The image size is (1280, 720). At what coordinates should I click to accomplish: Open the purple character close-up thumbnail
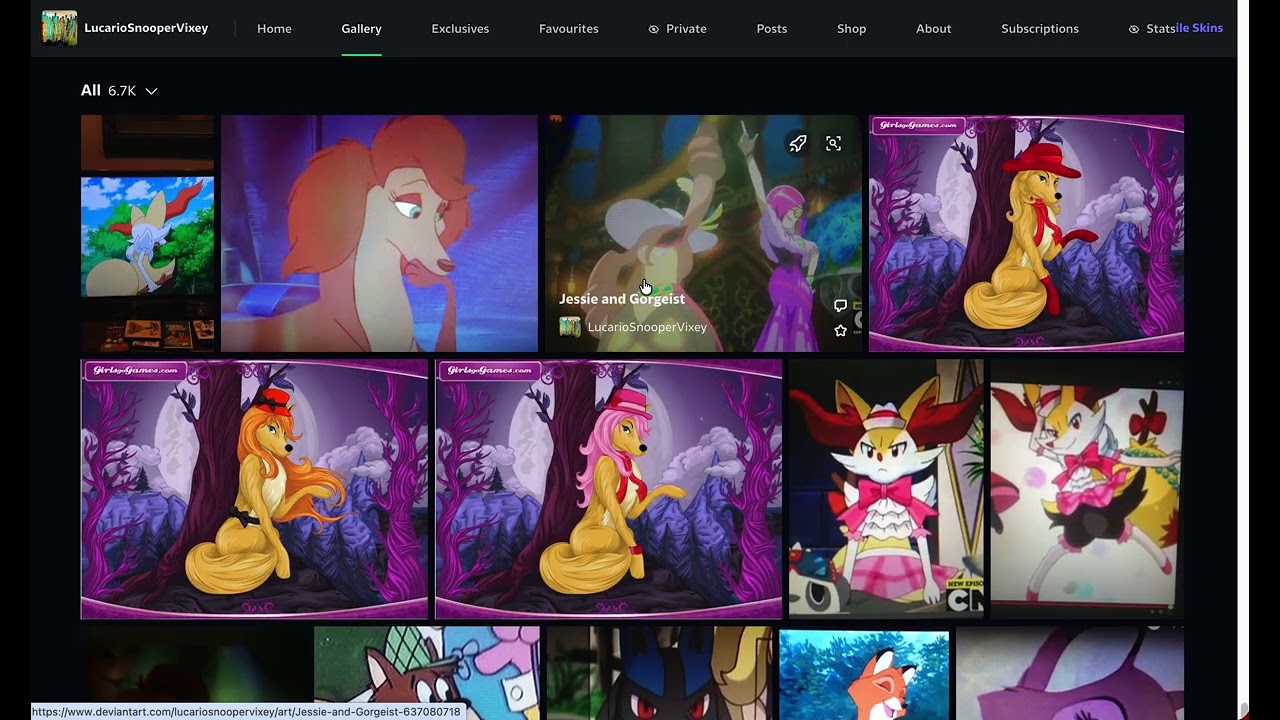tap(1070, 673)
